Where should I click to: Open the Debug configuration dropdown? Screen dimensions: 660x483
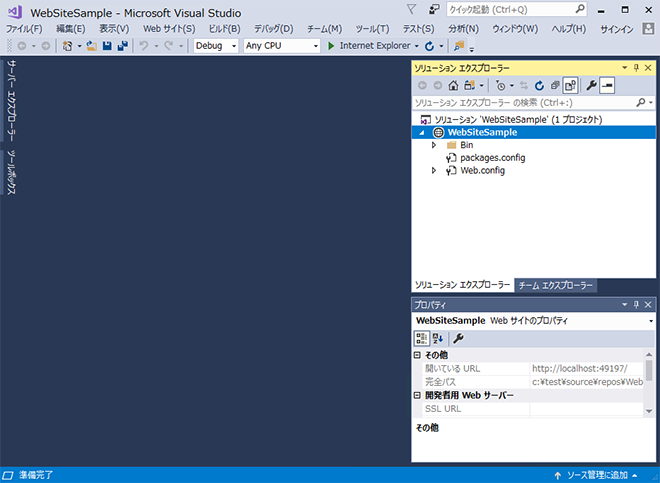click(x=234, y=46)
